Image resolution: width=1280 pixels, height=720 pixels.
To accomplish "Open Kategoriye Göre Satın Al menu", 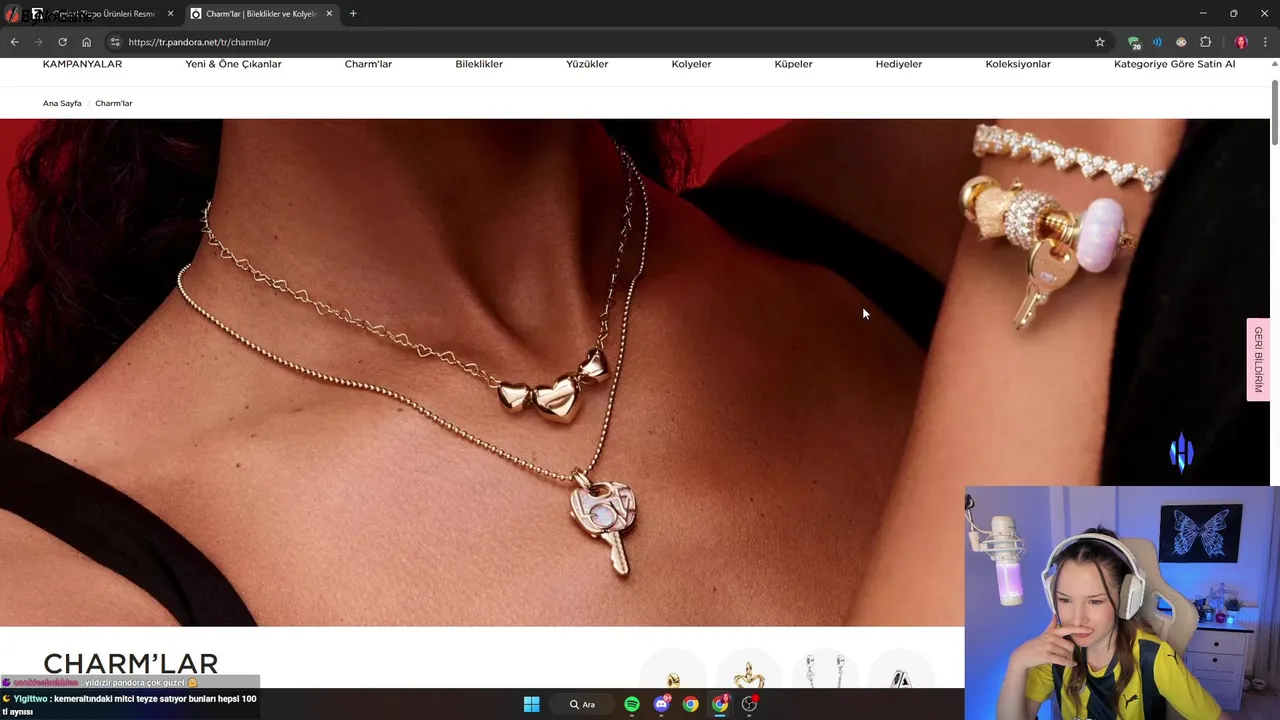I will coord(1174,64).
